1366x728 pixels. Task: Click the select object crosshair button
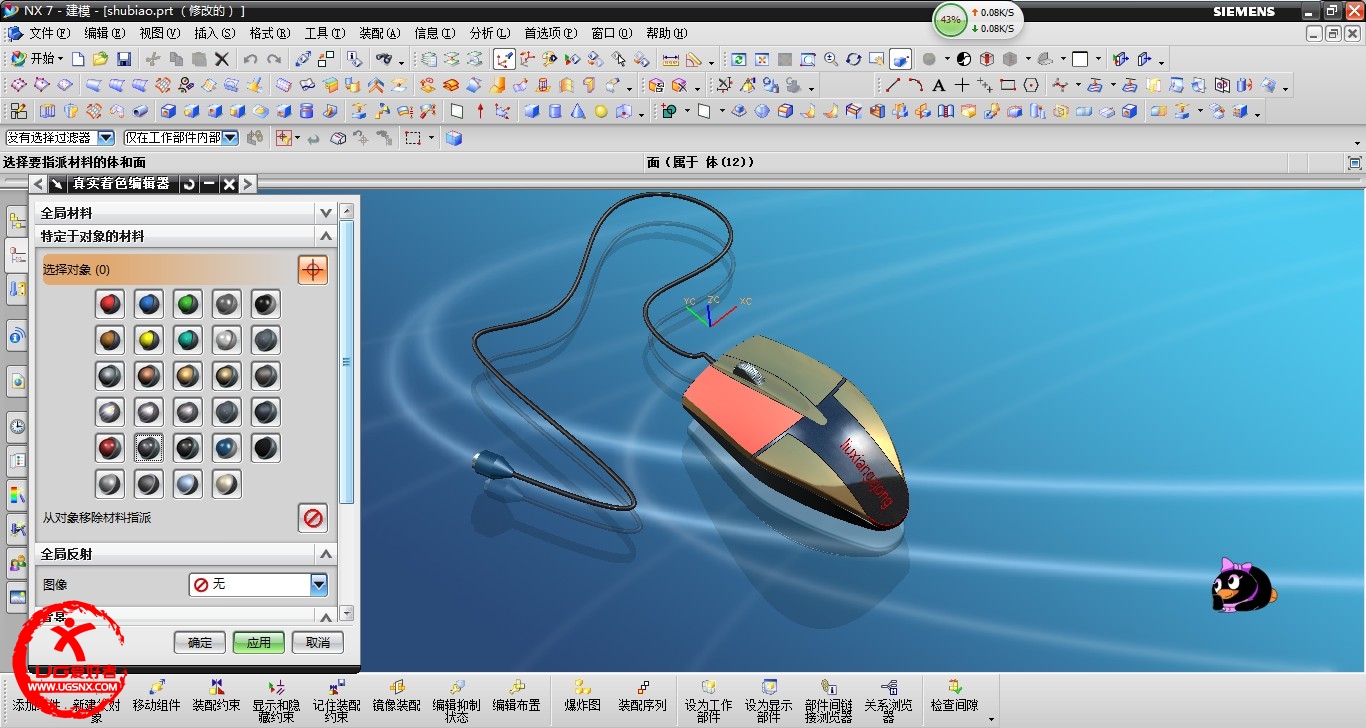(313, 269)
